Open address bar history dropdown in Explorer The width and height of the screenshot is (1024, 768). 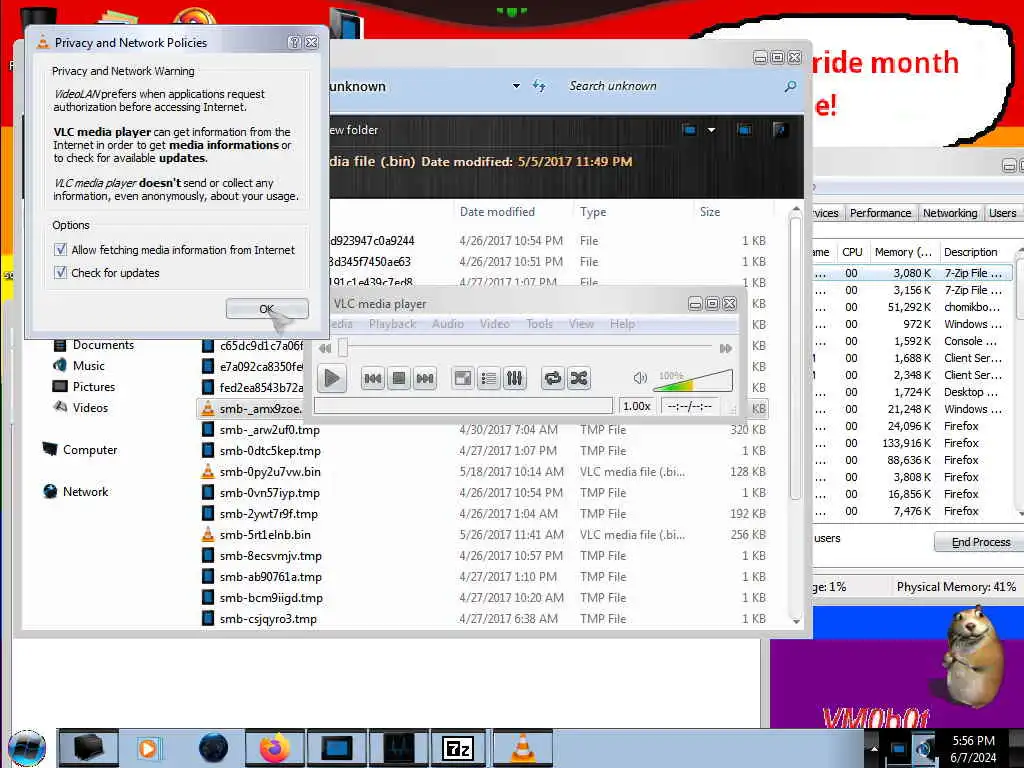517,86
